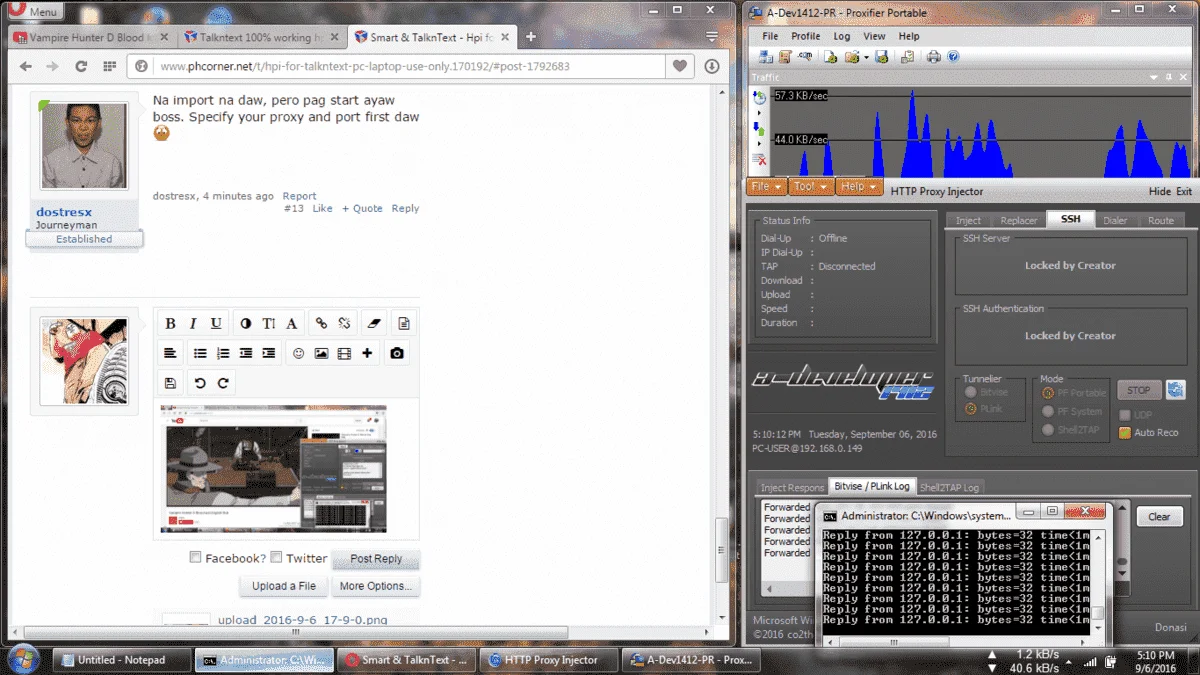Outdent text in reply editor
The height and width of the screenshot is (675, 1200).
246,353
